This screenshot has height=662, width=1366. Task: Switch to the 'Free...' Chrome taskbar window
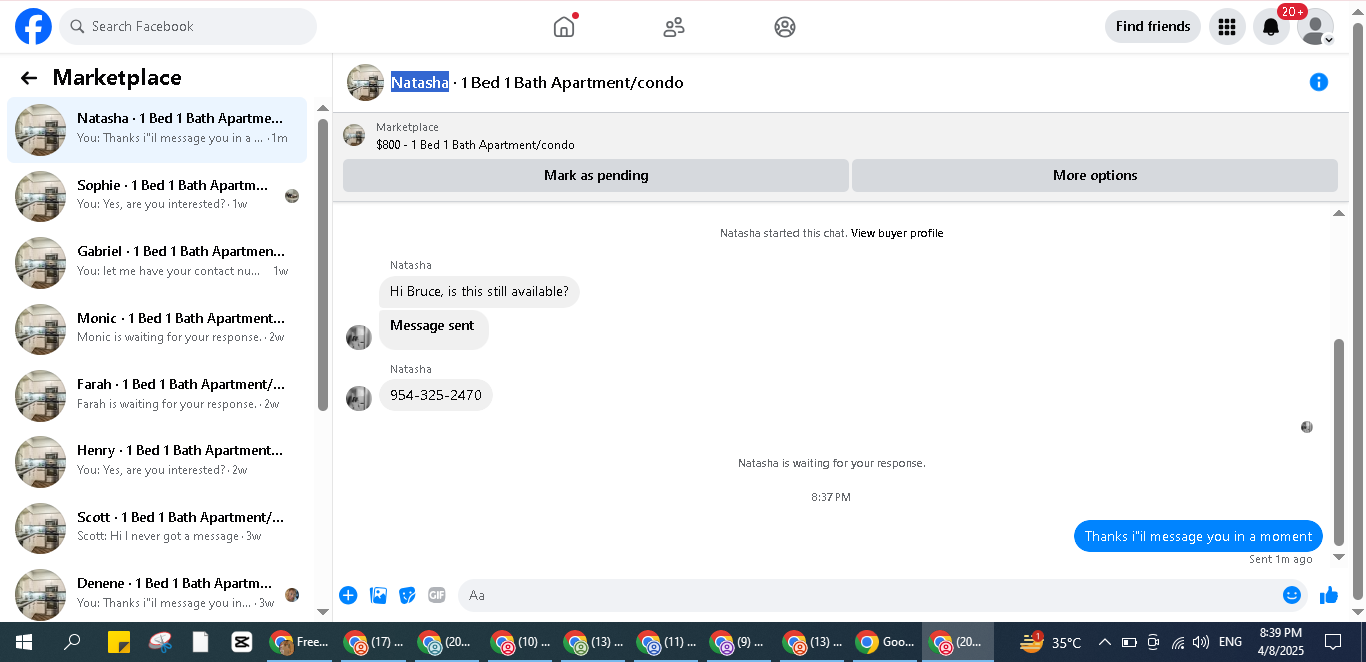(x=301, y=642)
